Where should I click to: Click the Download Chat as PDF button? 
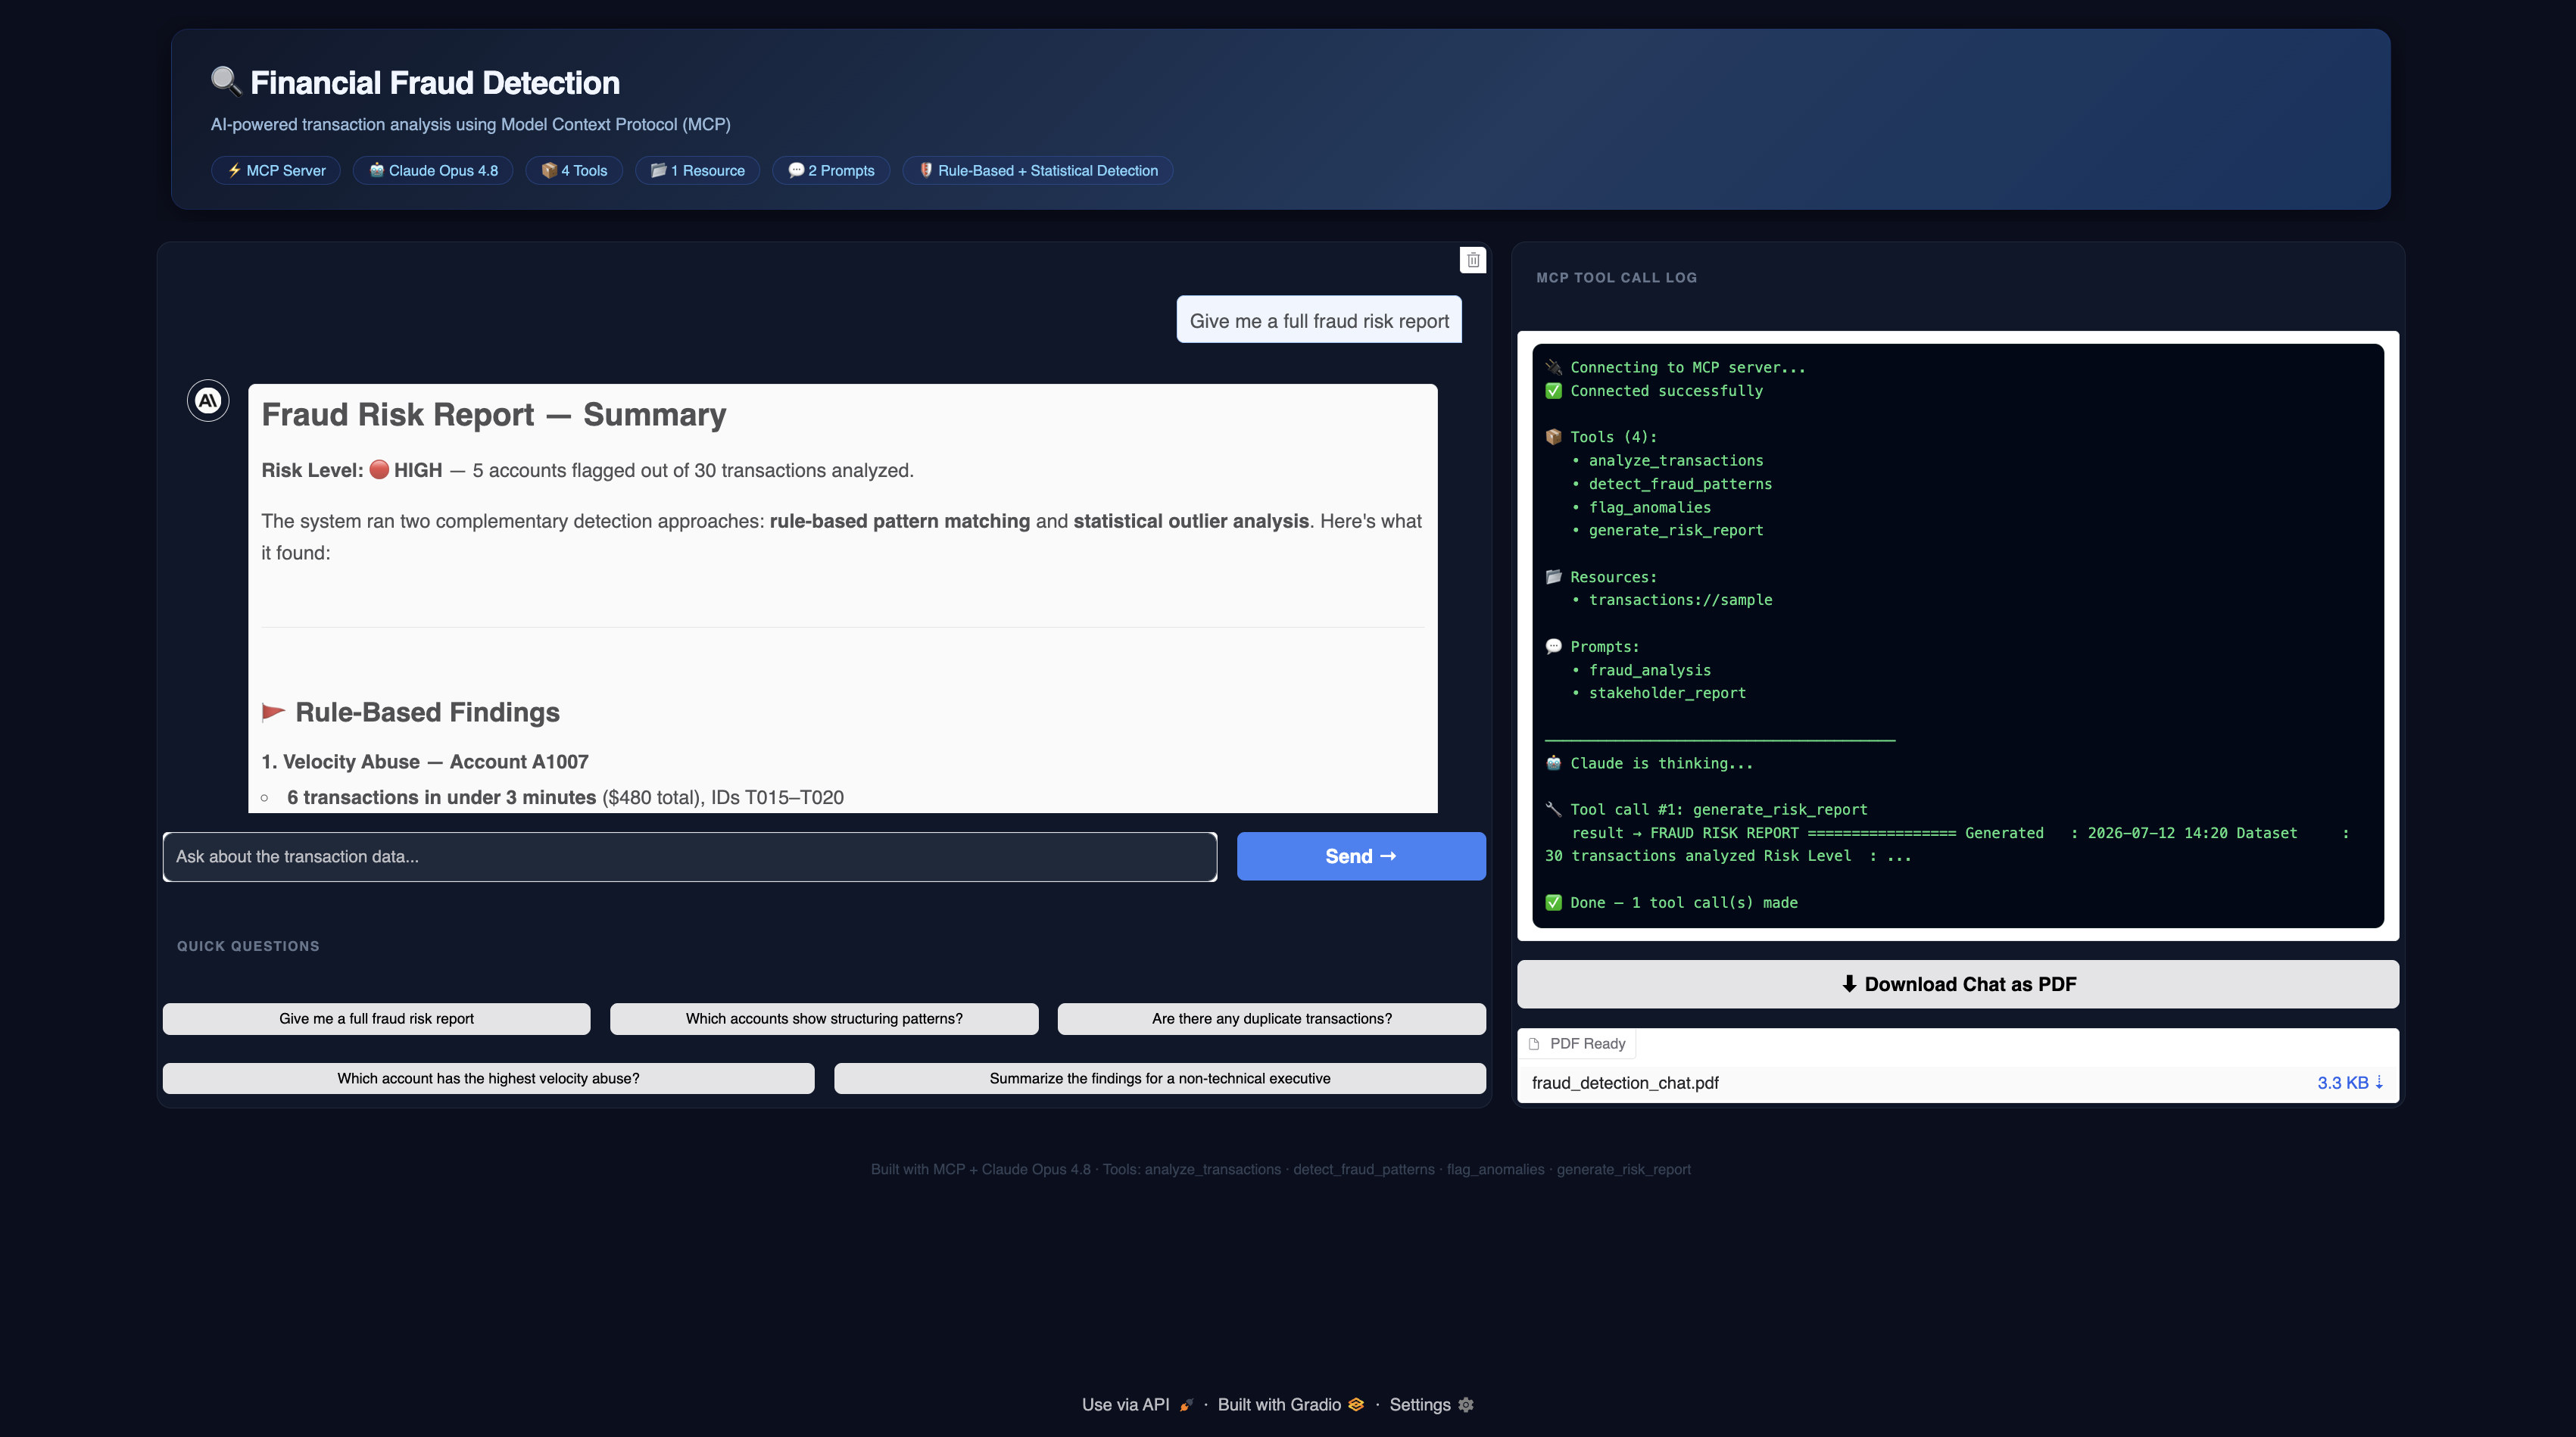coord(1957,984)
